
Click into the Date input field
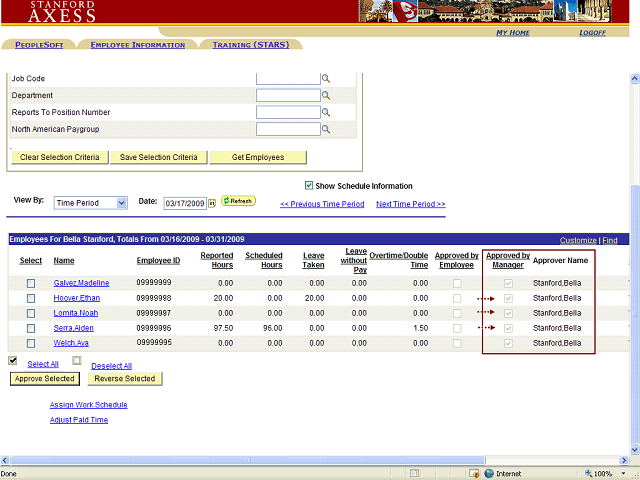pos(184,203)
